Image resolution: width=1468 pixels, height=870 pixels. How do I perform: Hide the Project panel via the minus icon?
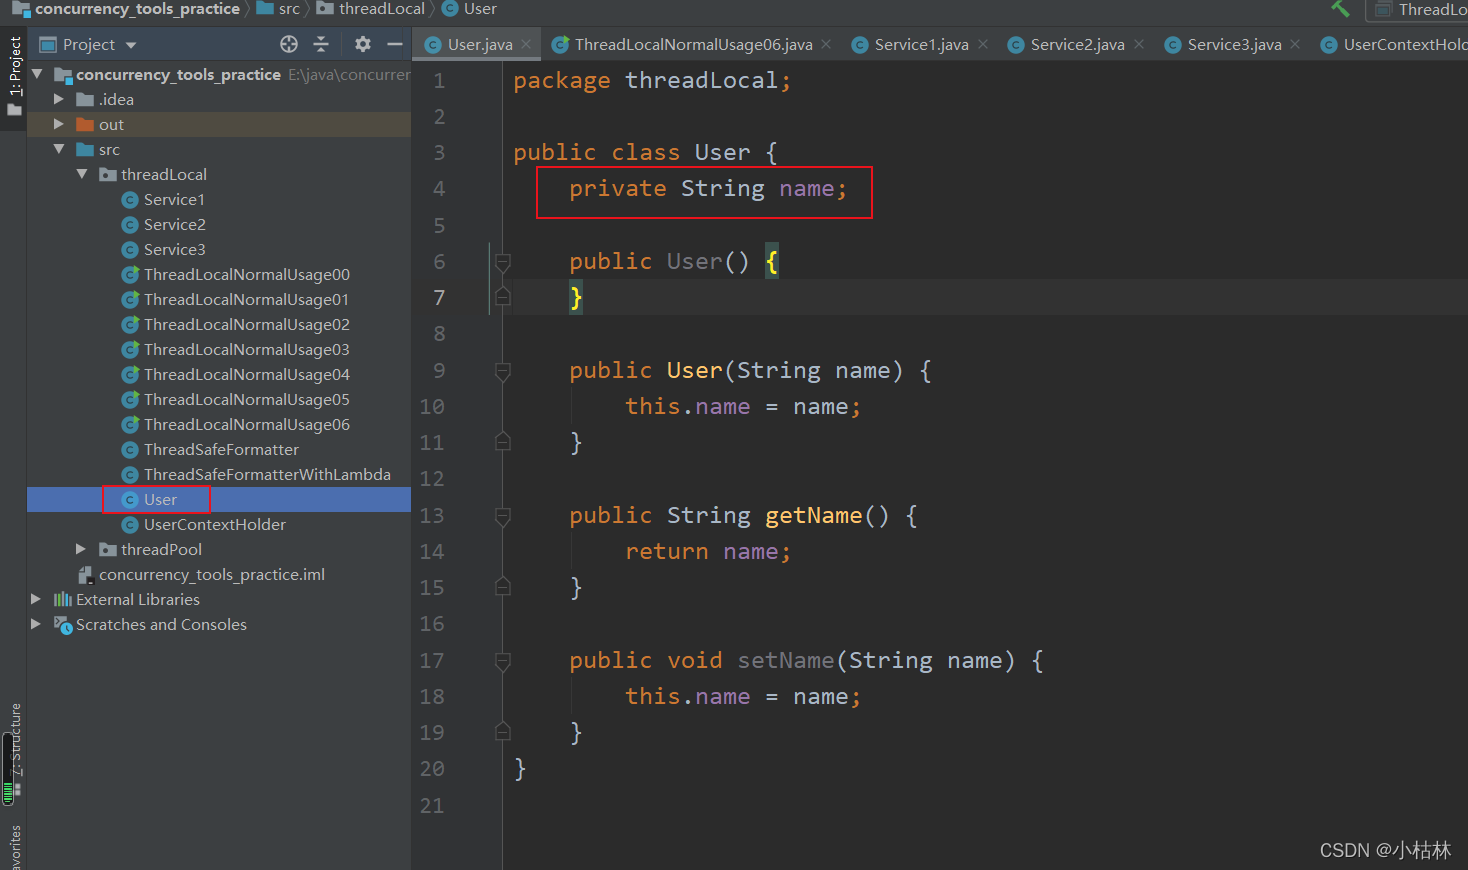point(395,44)
